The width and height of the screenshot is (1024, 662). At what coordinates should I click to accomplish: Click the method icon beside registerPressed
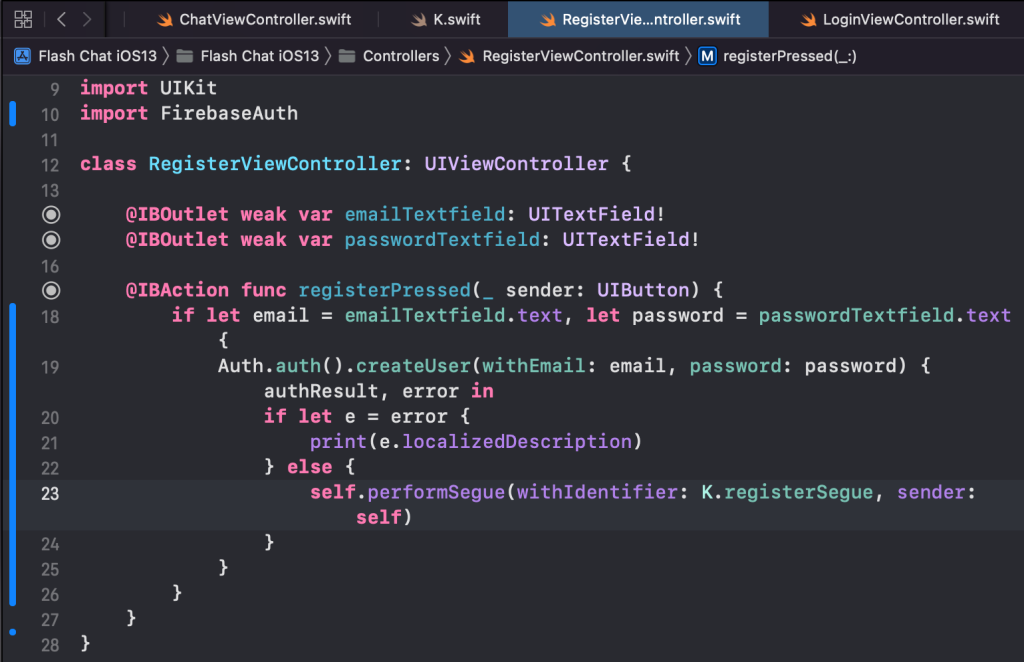coord(707,56)
